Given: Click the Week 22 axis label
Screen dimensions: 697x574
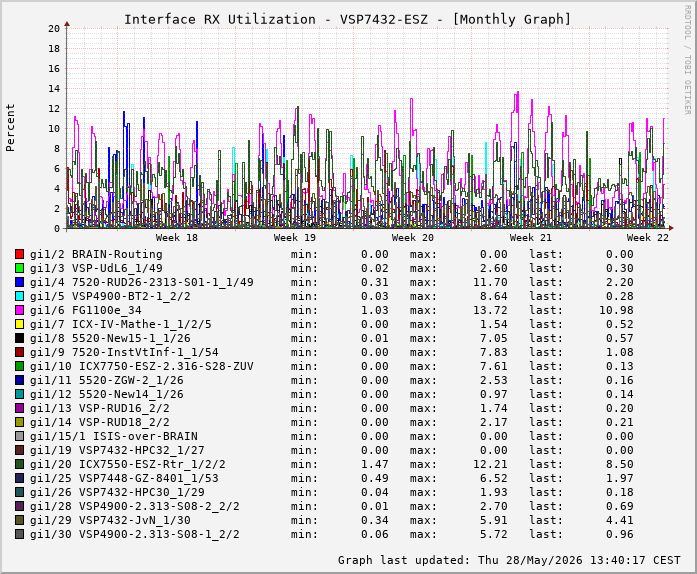Looking at the screenshot, I should (x=648, y=237).
